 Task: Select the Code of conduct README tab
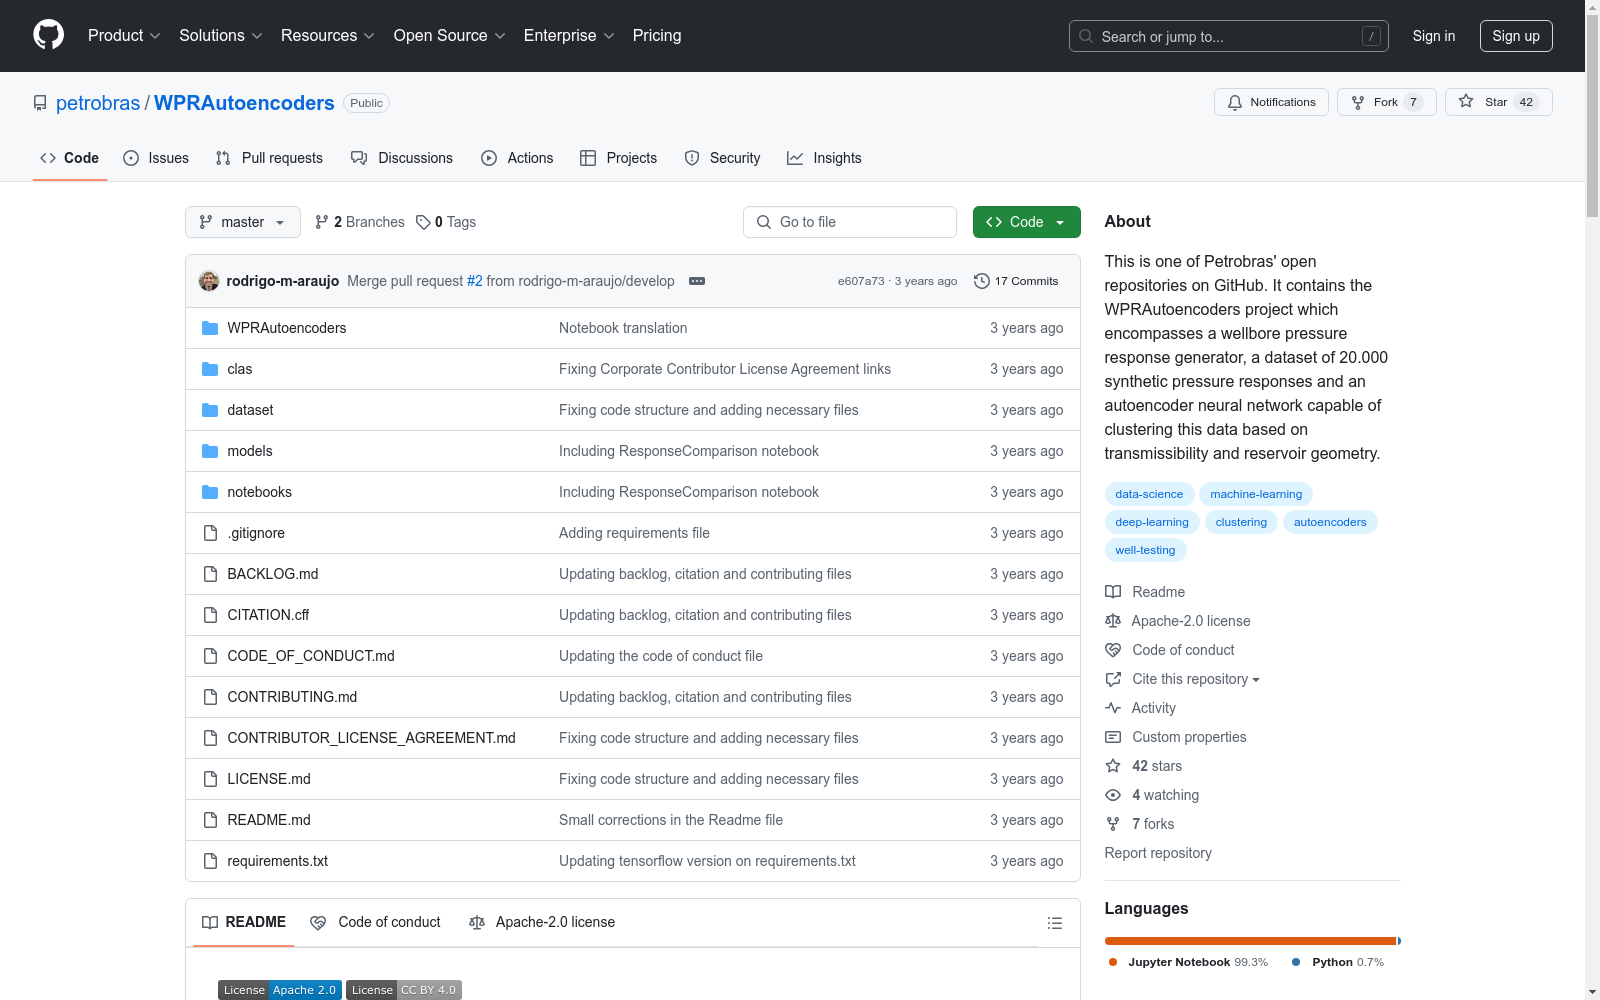(x=376, y=922)
